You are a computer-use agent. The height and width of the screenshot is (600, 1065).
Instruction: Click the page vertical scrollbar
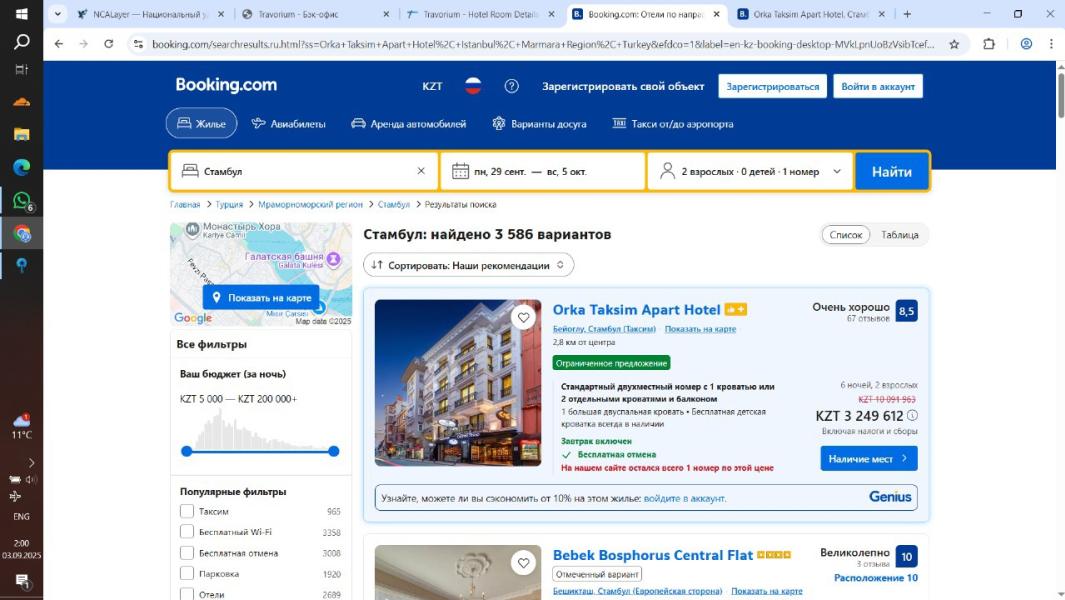[x=1060, y=95]
